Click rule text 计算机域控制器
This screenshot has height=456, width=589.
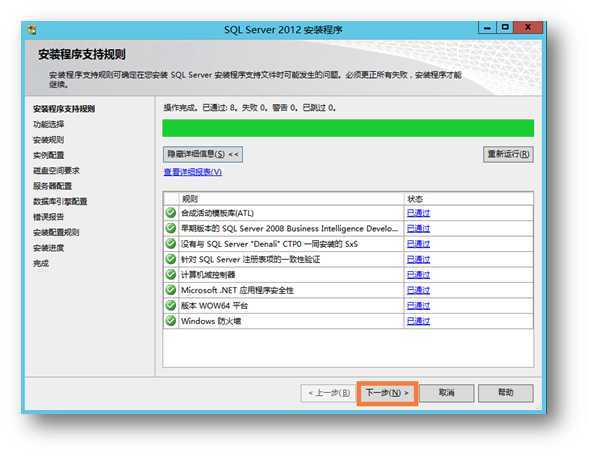(x=208, y=275)
